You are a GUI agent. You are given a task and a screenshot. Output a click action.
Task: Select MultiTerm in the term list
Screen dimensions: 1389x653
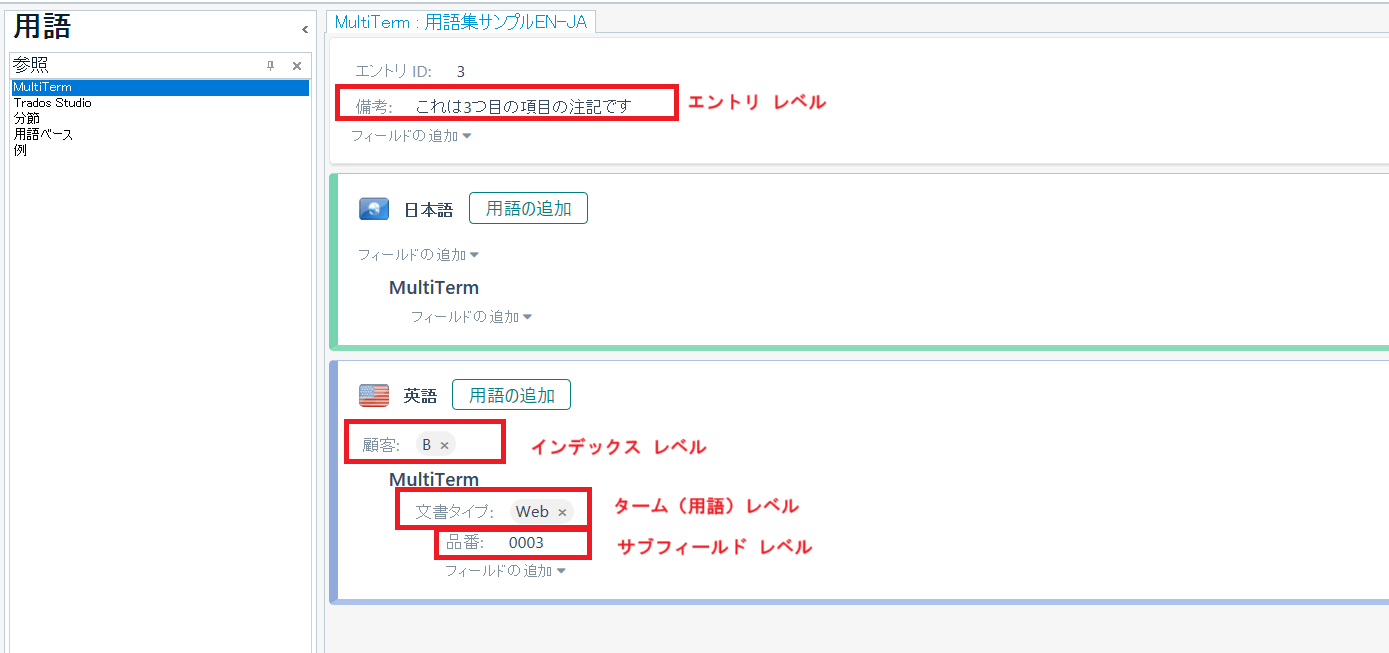tap(42, 88)
